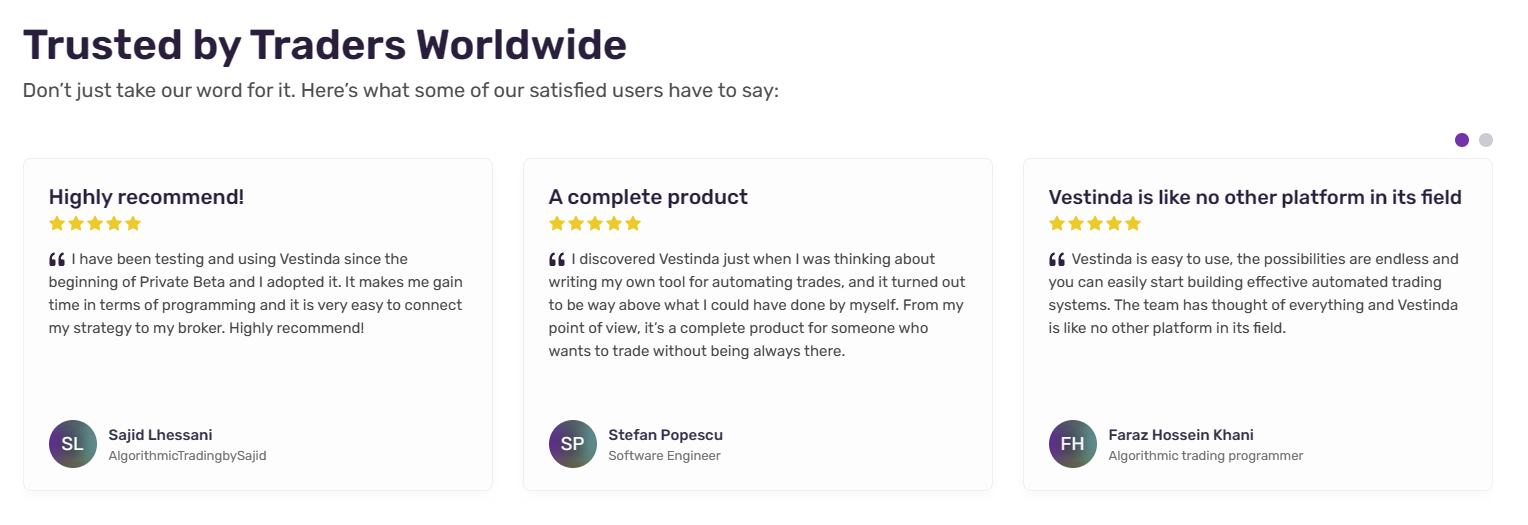Click the AlgorithmicTradingbySajid label
Image resolution: width=1528 pixels, height=525 pixels.
point(187,456)
